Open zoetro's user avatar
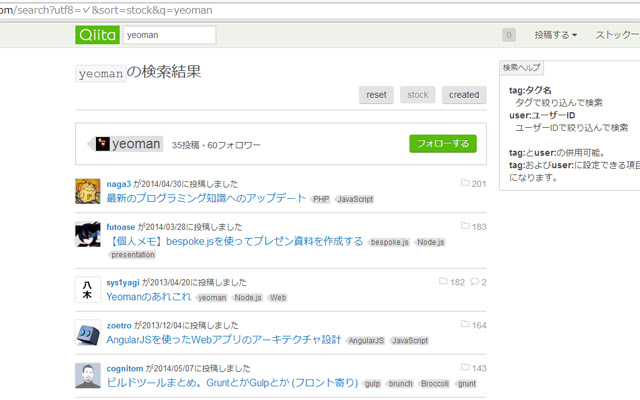Screen dimensions: 640x400 (88, 333)
